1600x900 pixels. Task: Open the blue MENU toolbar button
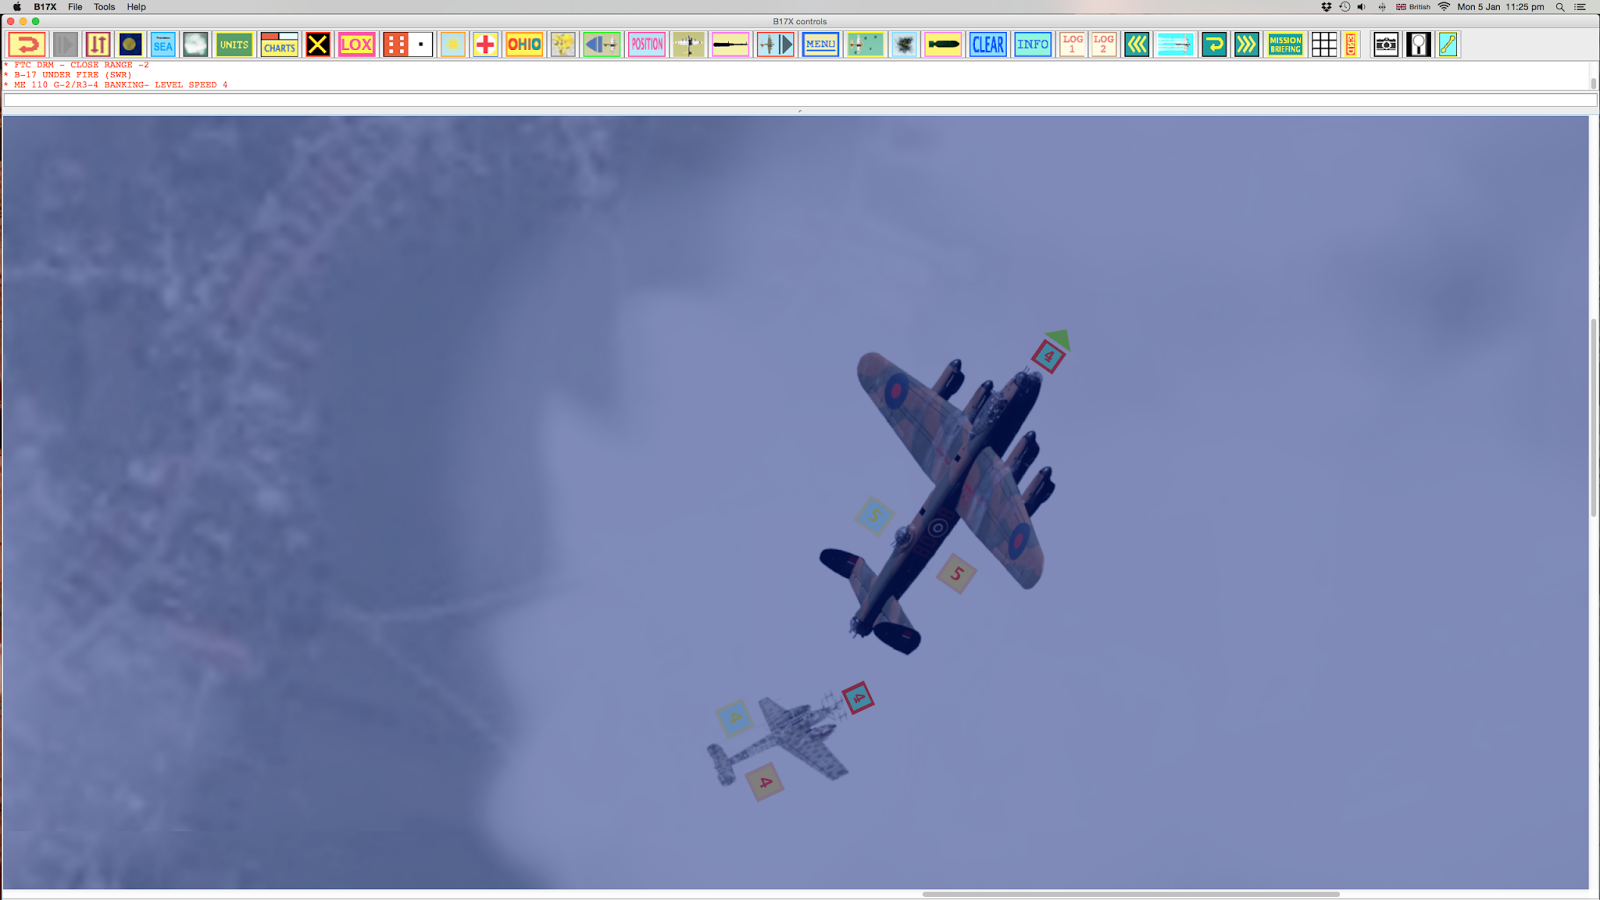pyautogui.click(x=820, y=44)
